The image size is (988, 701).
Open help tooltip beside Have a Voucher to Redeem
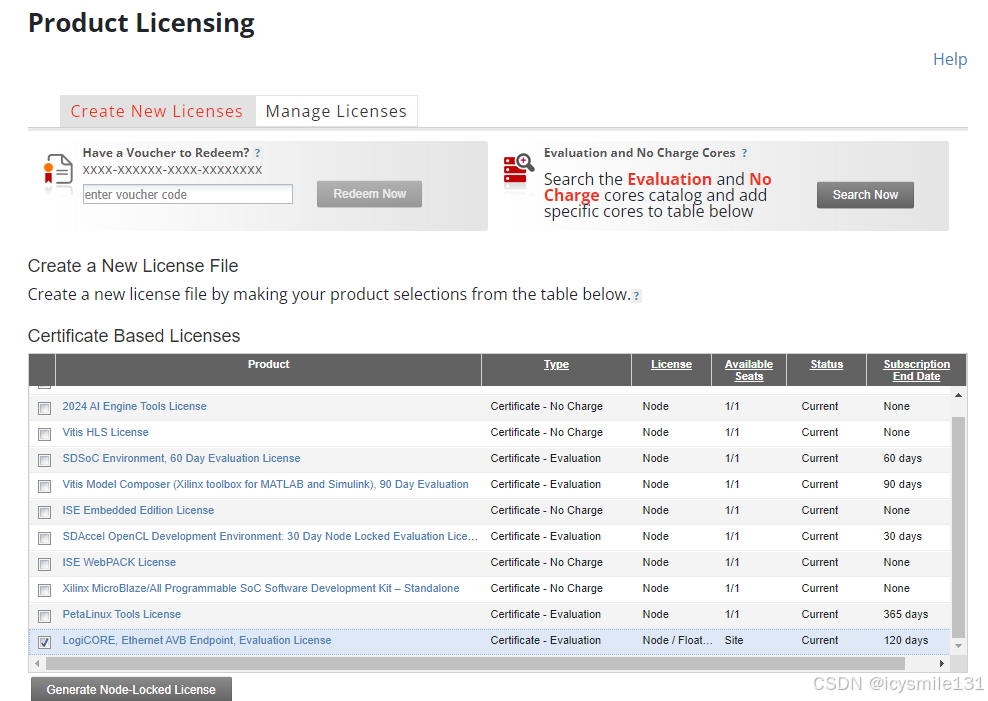257,153
